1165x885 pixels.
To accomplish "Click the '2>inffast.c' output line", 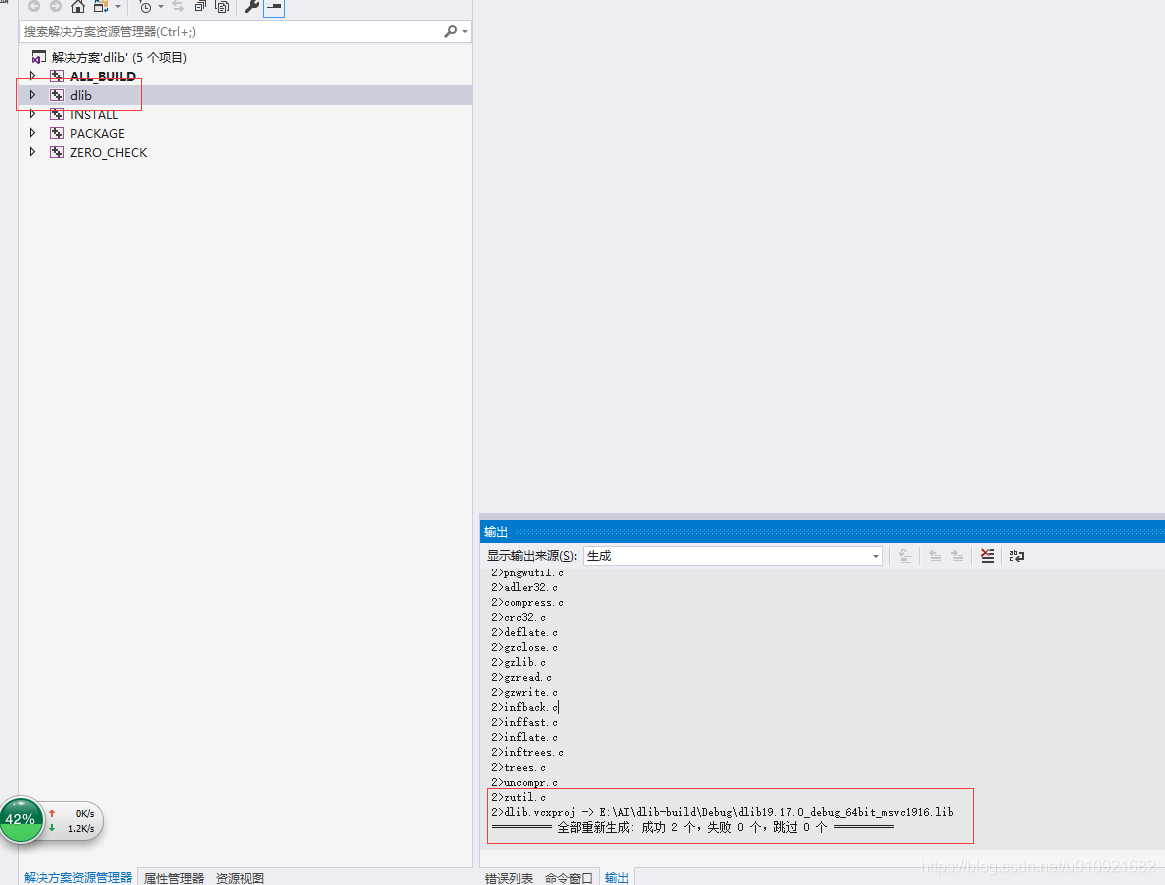I will point(525,722).
